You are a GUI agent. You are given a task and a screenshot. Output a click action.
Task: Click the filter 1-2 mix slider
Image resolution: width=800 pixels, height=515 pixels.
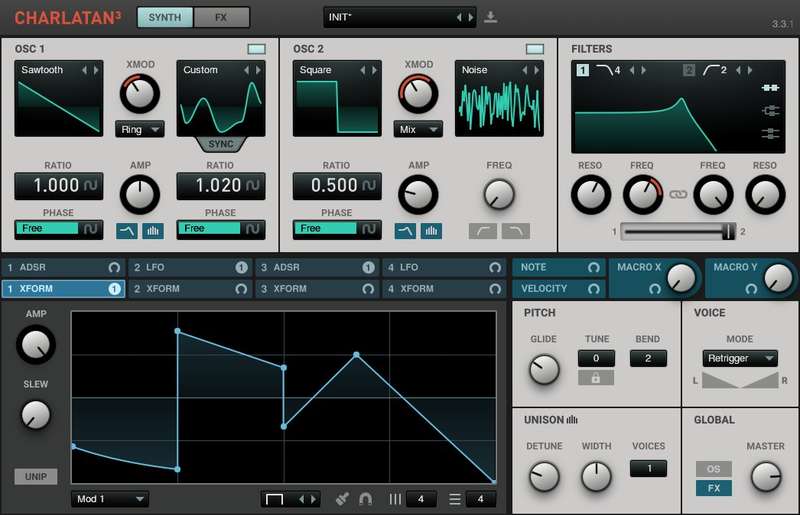pyautogui.click(x=677, y=231)
